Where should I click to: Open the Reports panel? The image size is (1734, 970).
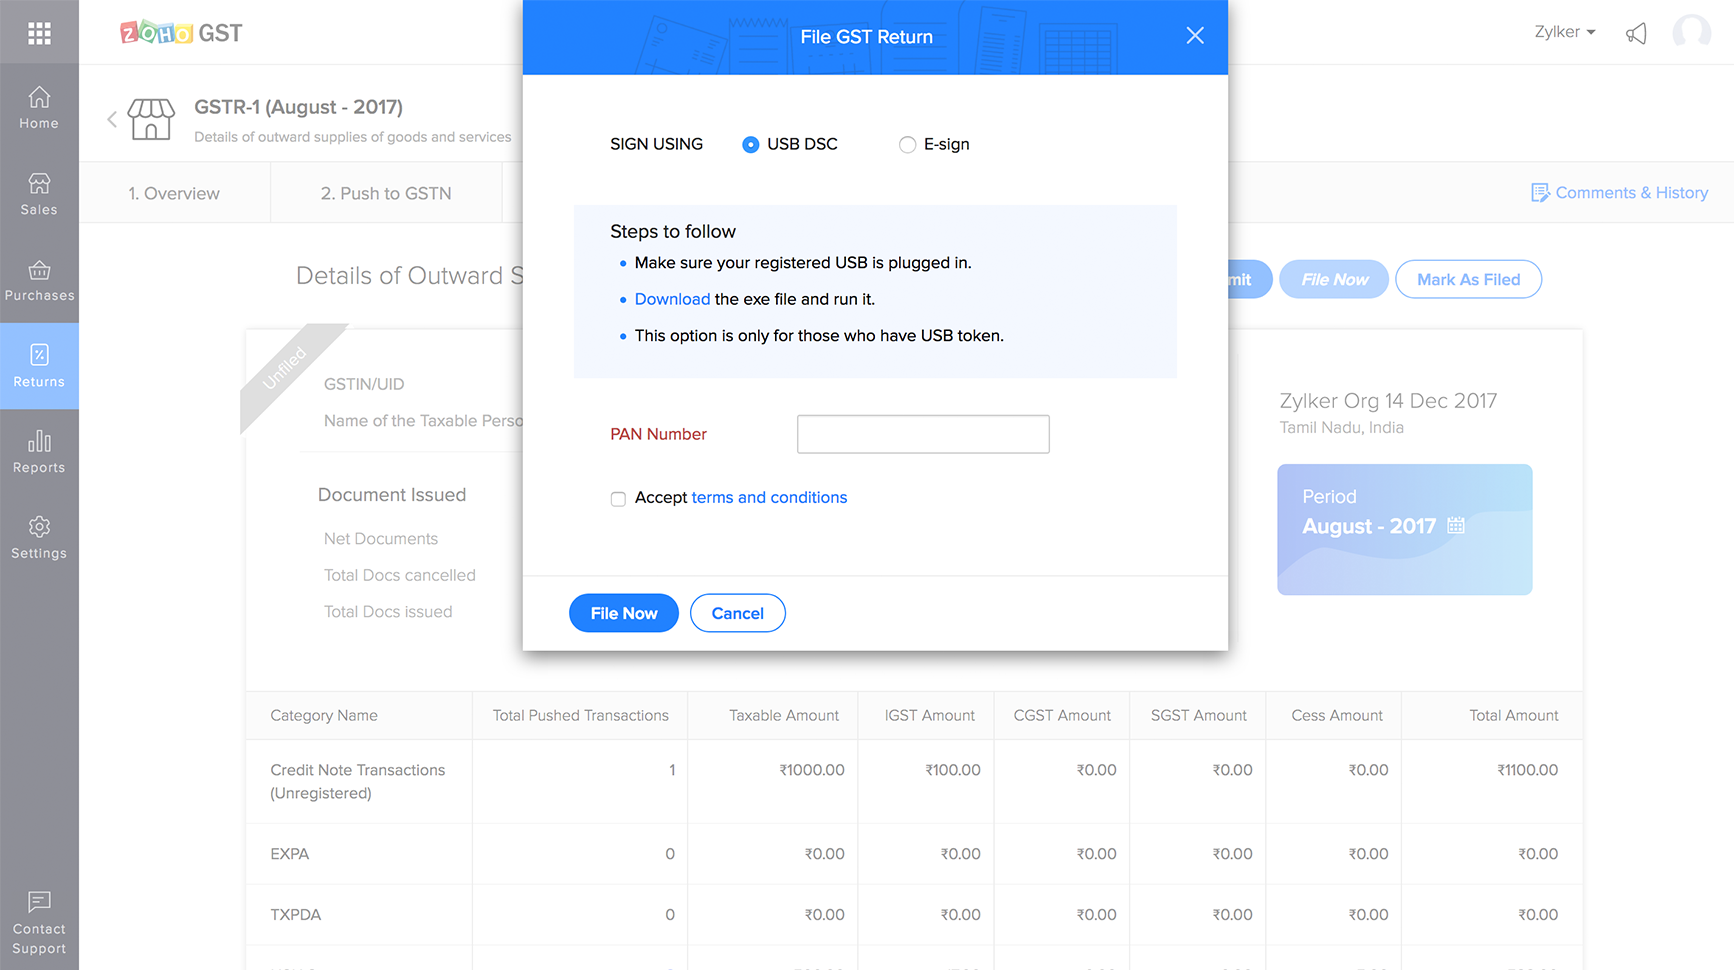click(39, 452)
